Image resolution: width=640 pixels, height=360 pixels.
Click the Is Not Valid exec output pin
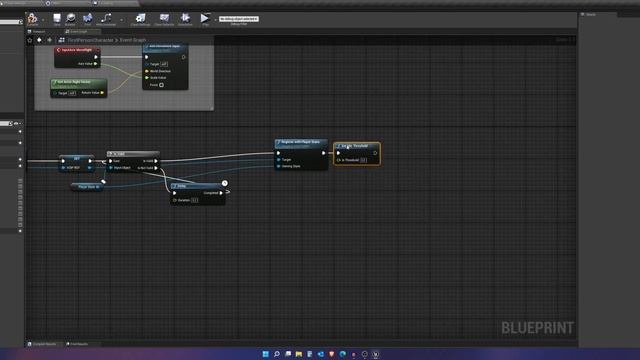(x=156, y=168)
